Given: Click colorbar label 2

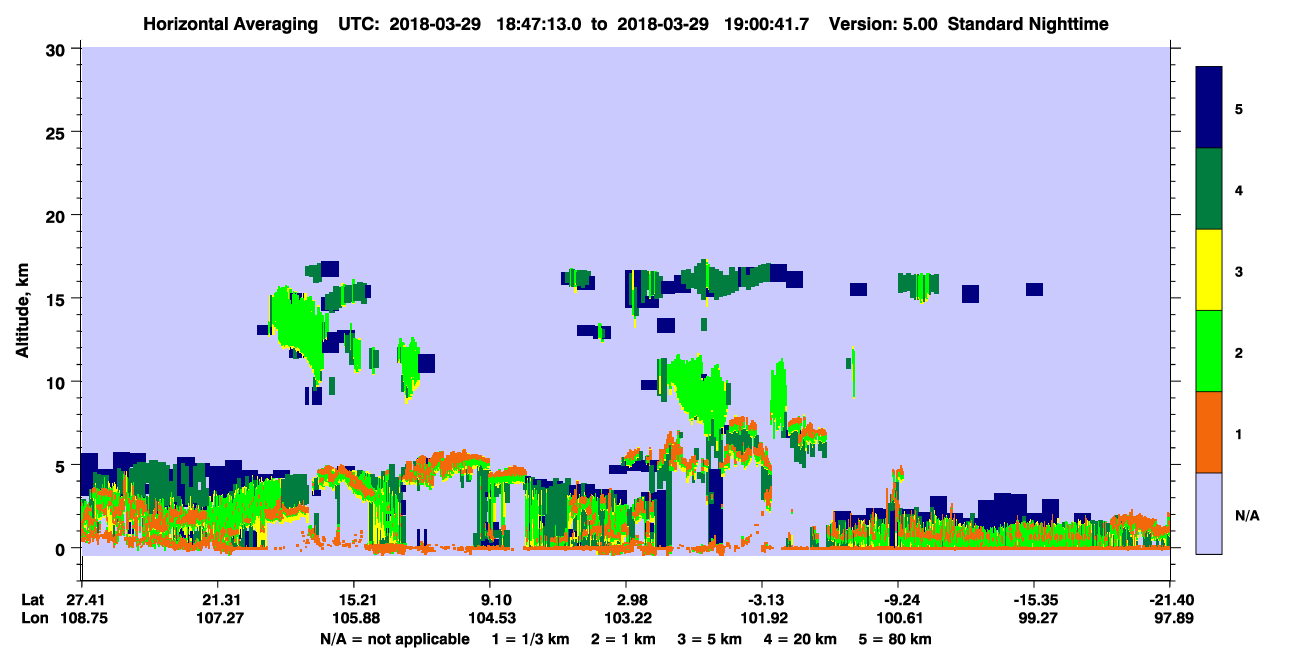Looking at the screenshot, I should tap(1238, 352).
